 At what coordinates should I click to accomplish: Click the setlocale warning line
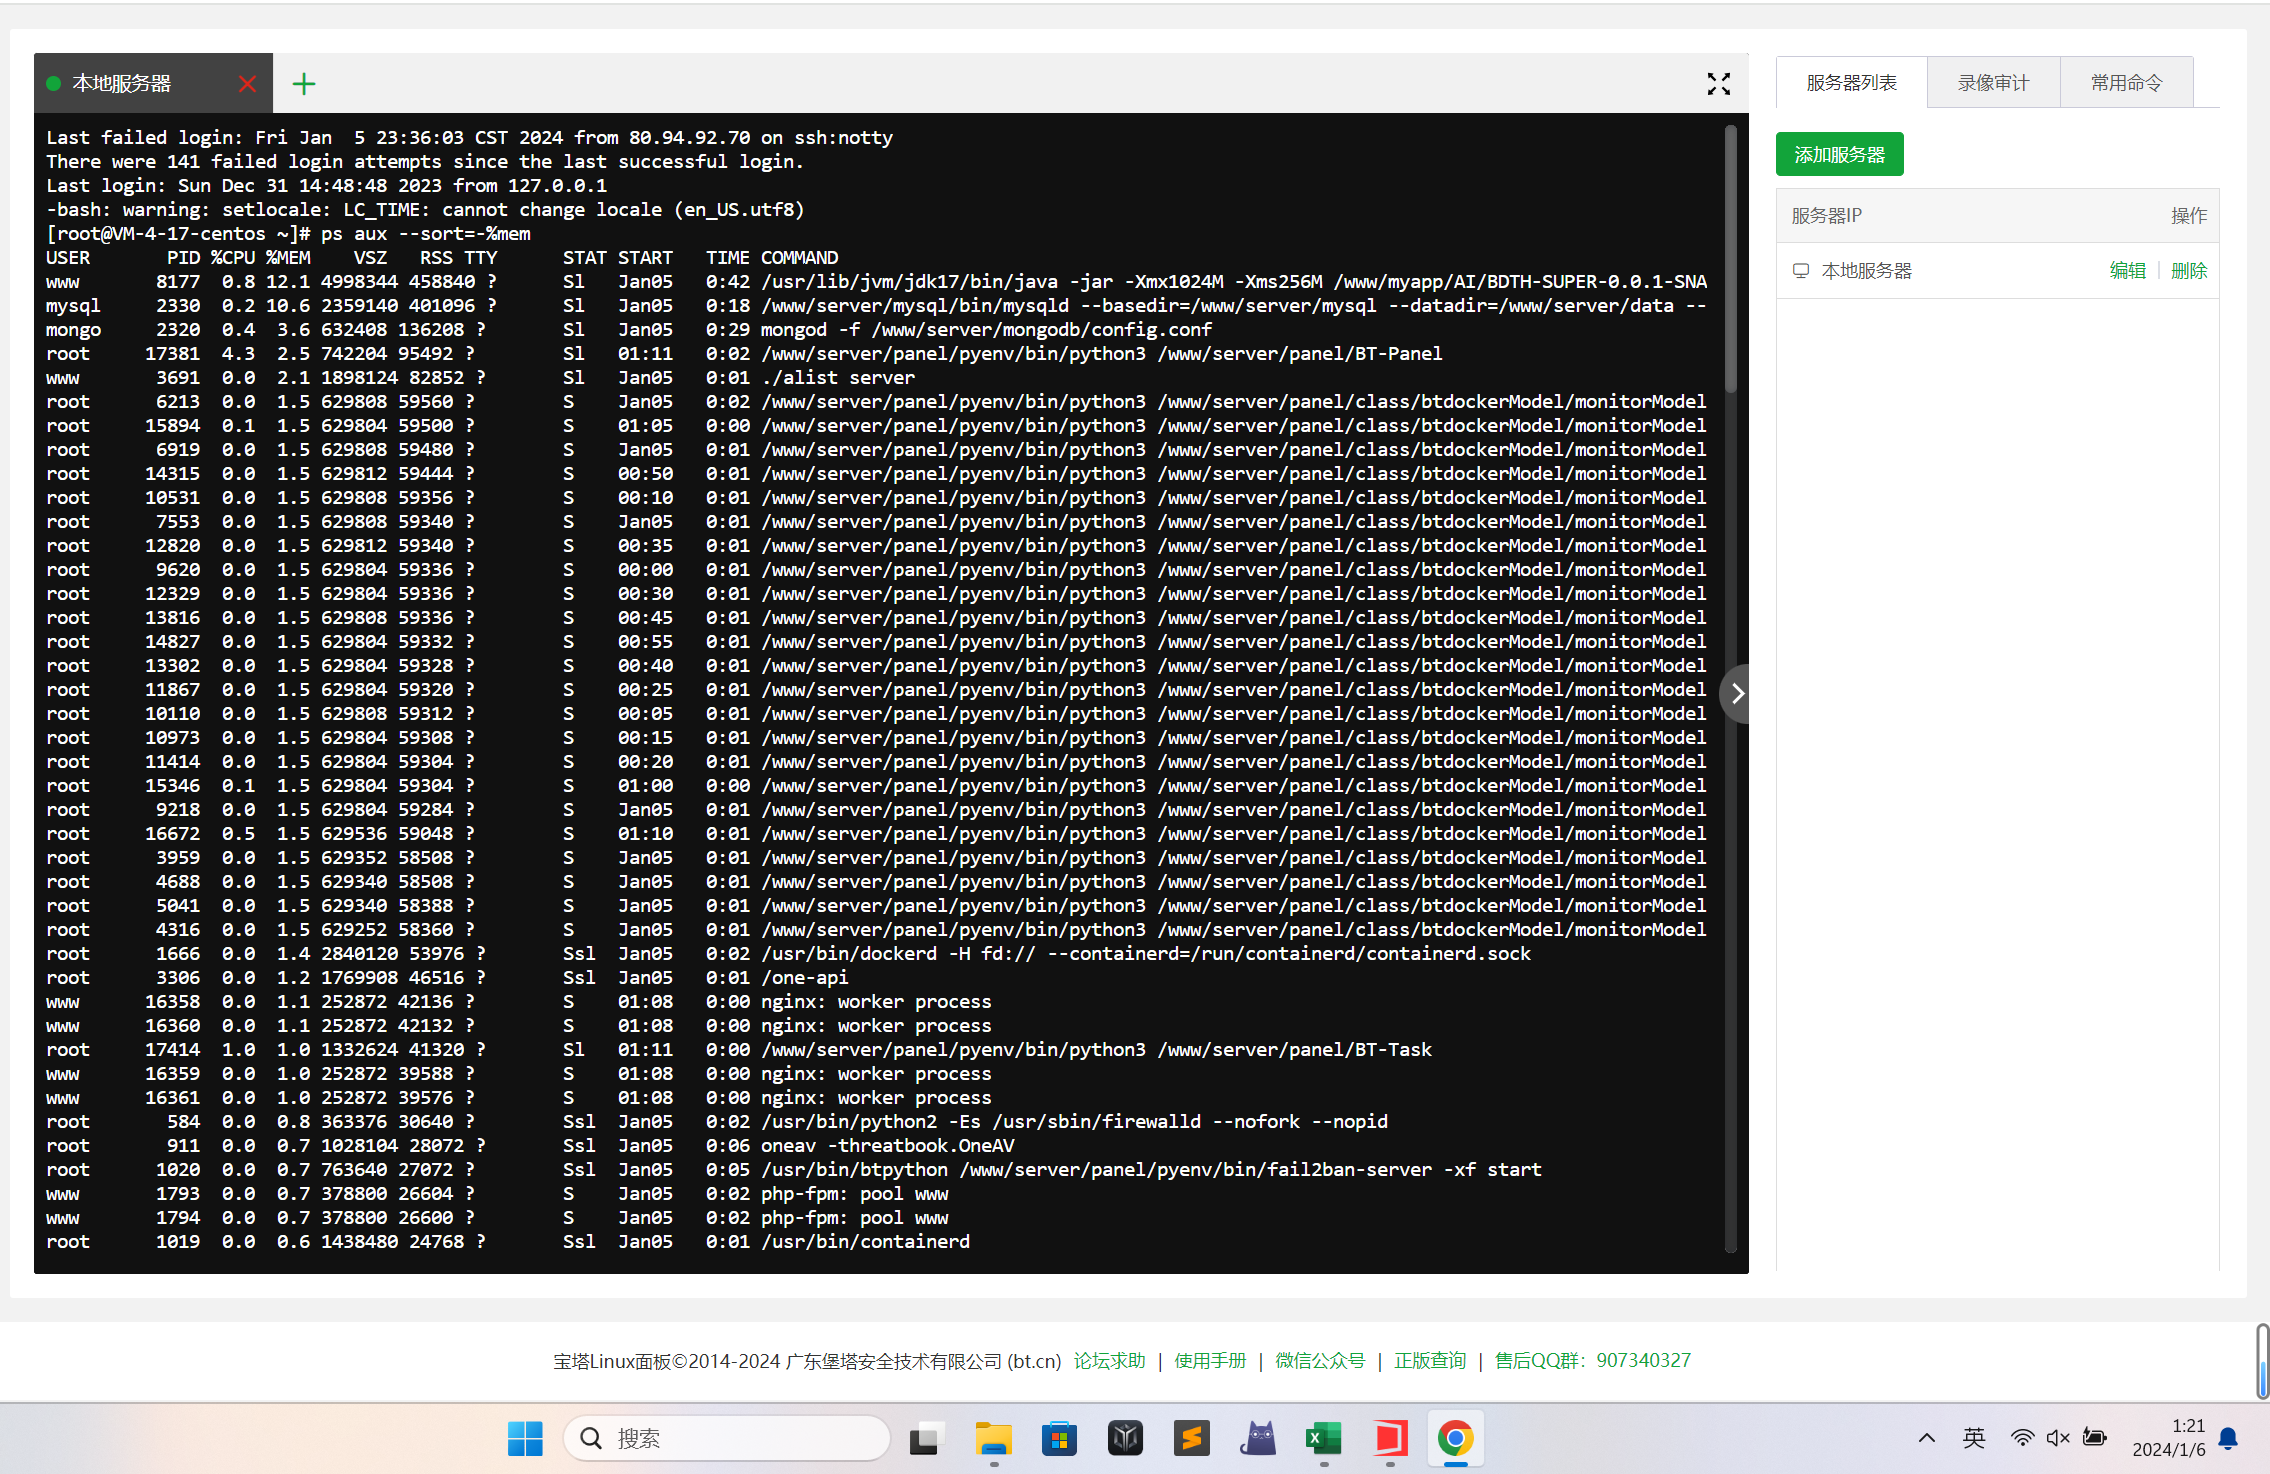425,210
